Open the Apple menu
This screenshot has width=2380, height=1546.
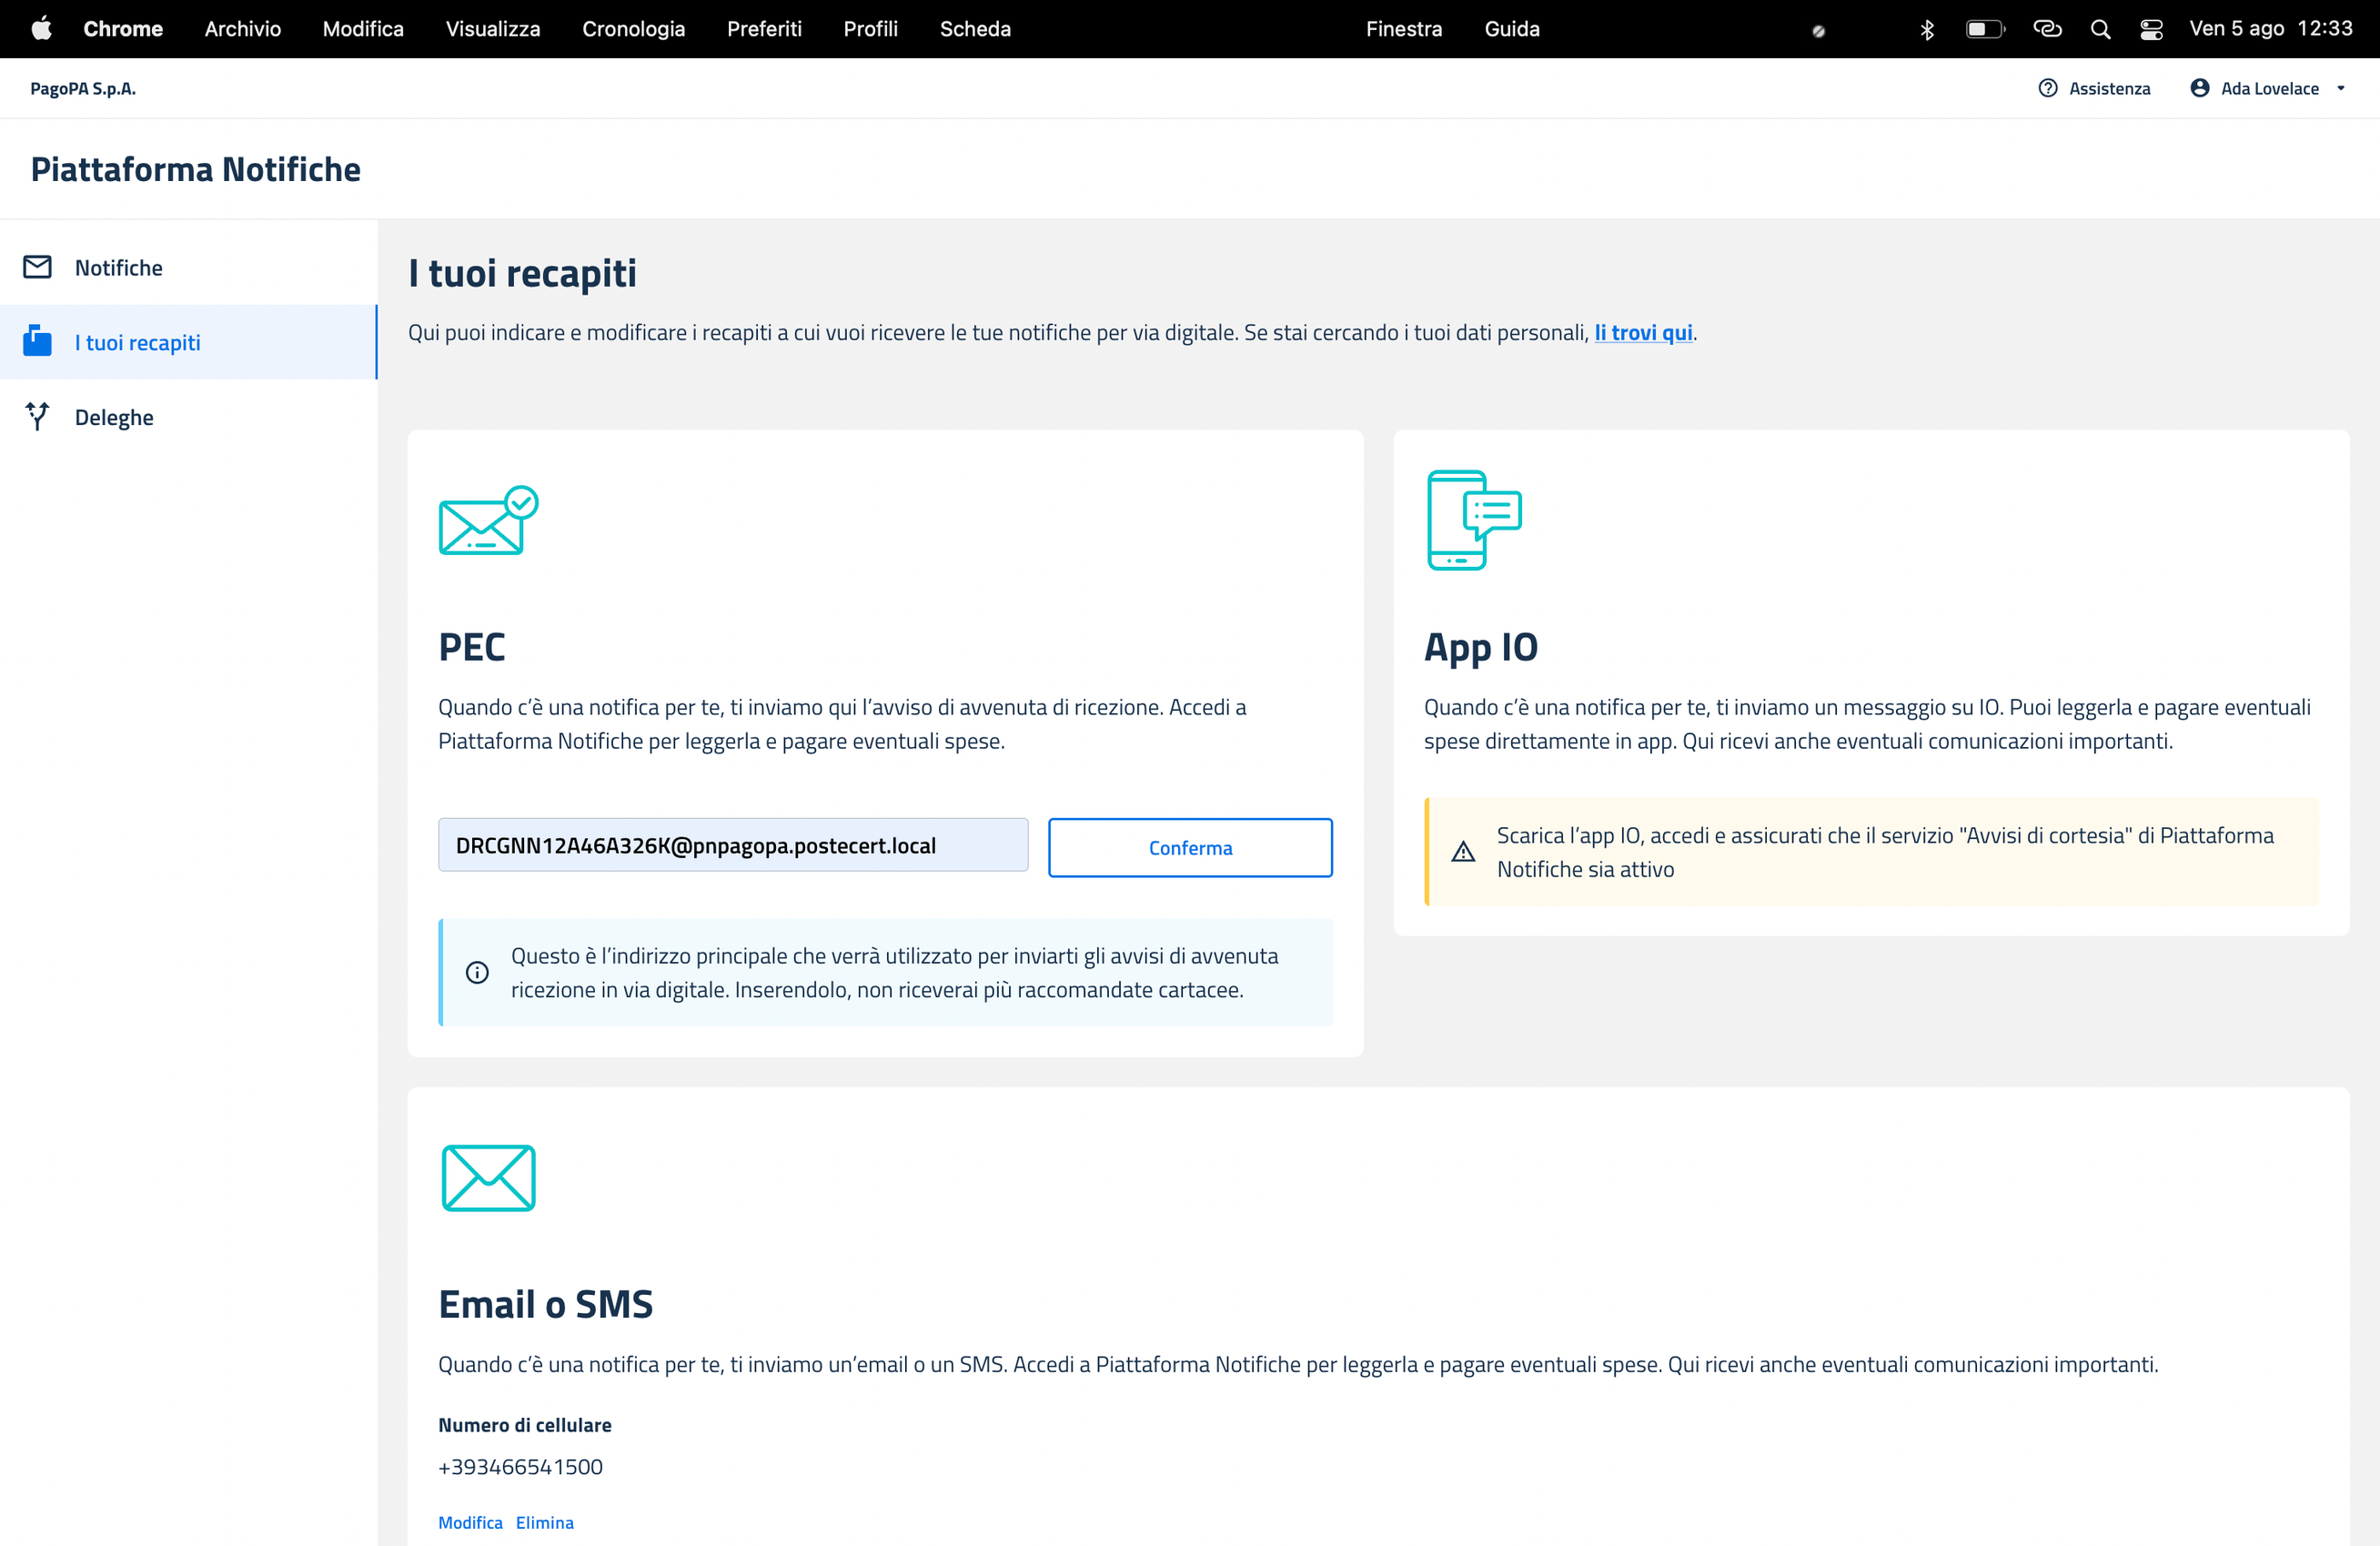(x=41, y=29)
